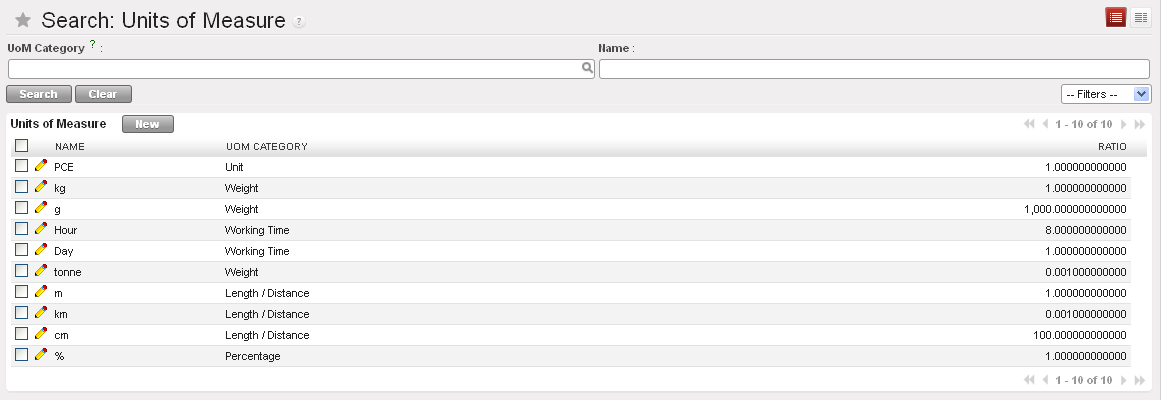The width and height of the screenshot is (1161, 400).
Task: Sort by the Name column header
Action: point(70,147)
